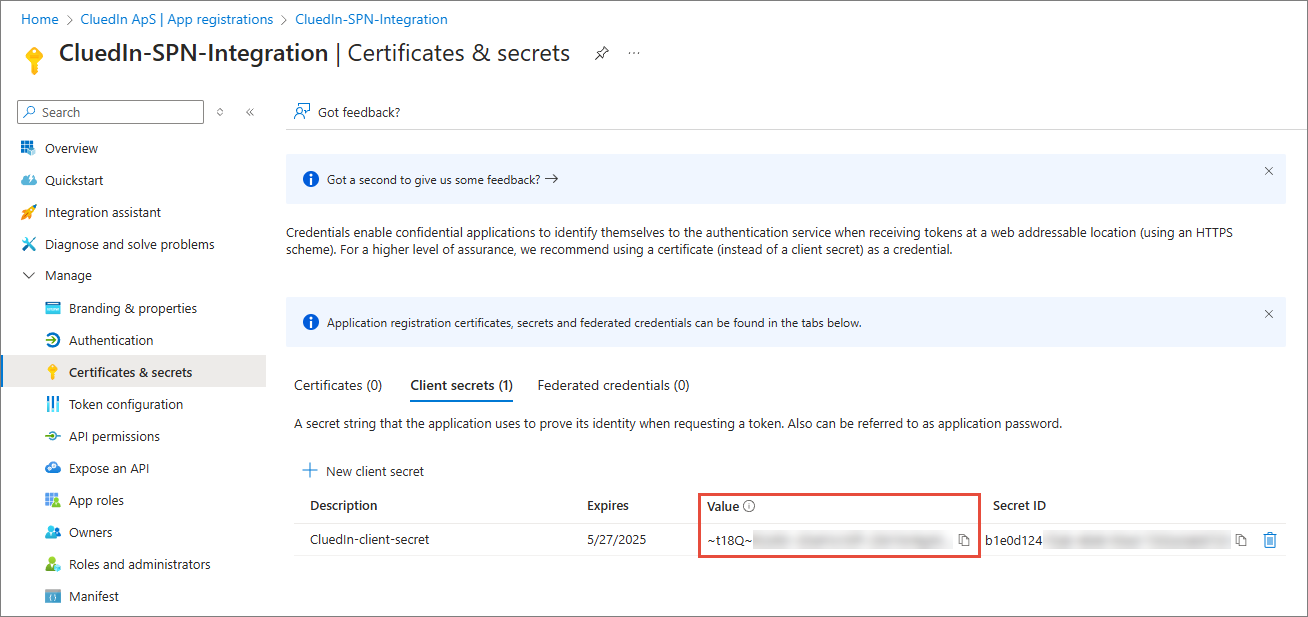Click the Got feedback person icon
The image size is (1308, 617).
pyautogui.click(x=302, y=112)
